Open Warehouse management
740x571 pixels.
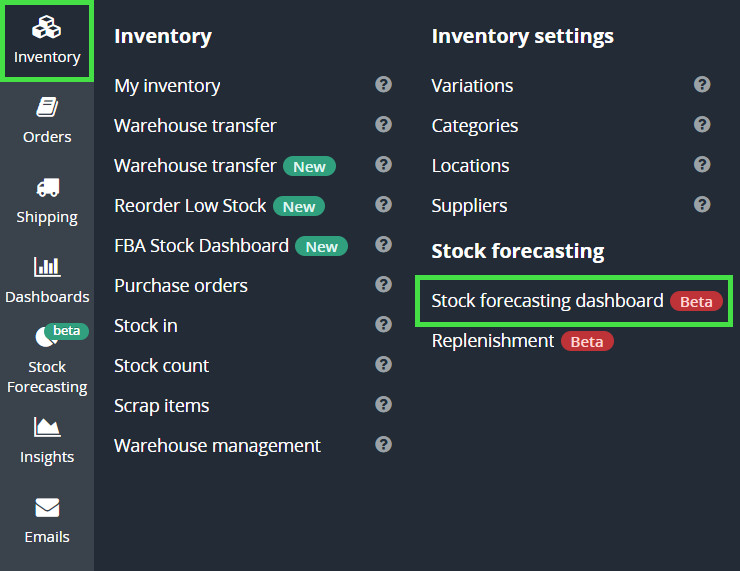click(x=217, y=446)
